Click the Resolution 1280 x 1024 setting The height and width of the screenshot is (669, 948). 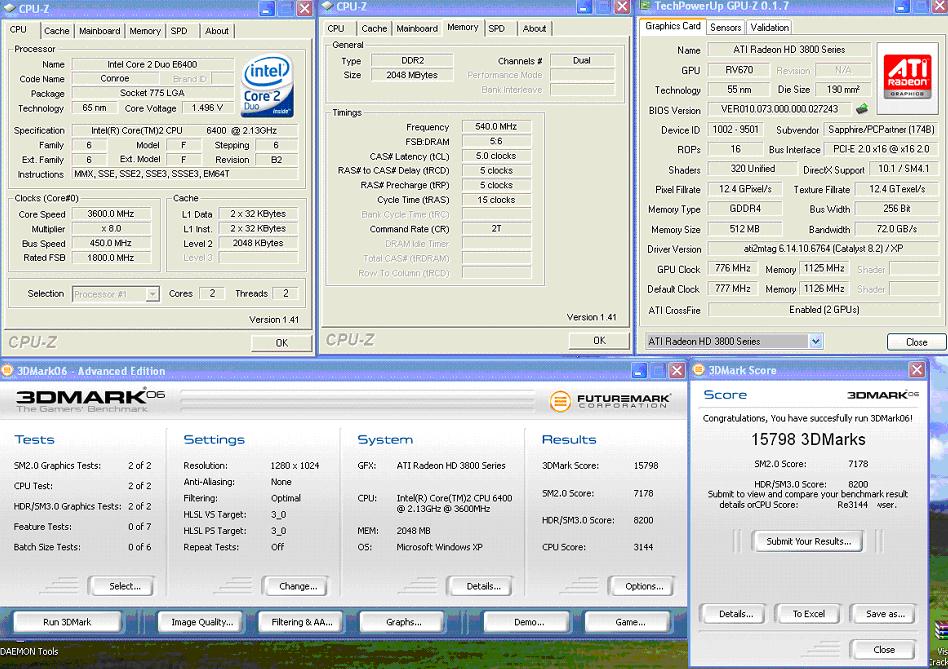point(294,465)
